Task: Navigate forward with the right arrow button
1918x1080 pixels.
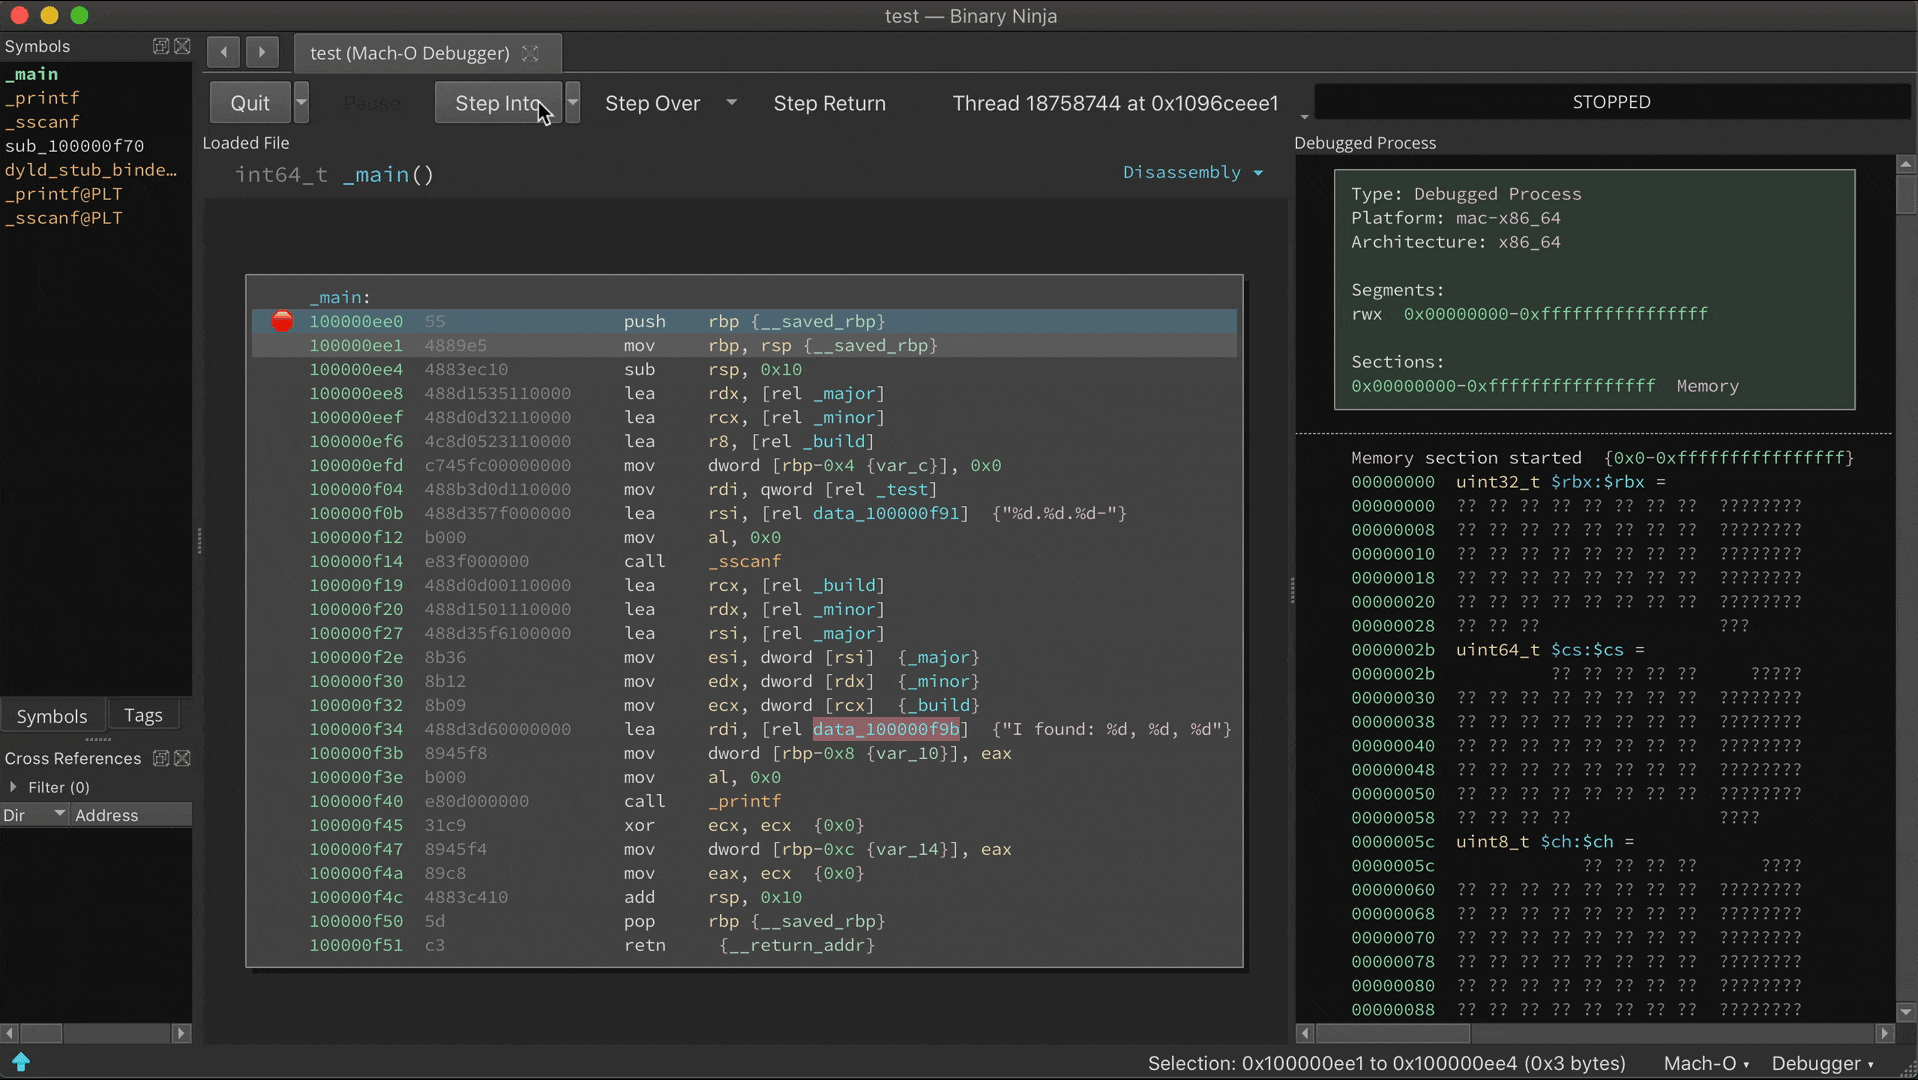Action: [262, 52]
